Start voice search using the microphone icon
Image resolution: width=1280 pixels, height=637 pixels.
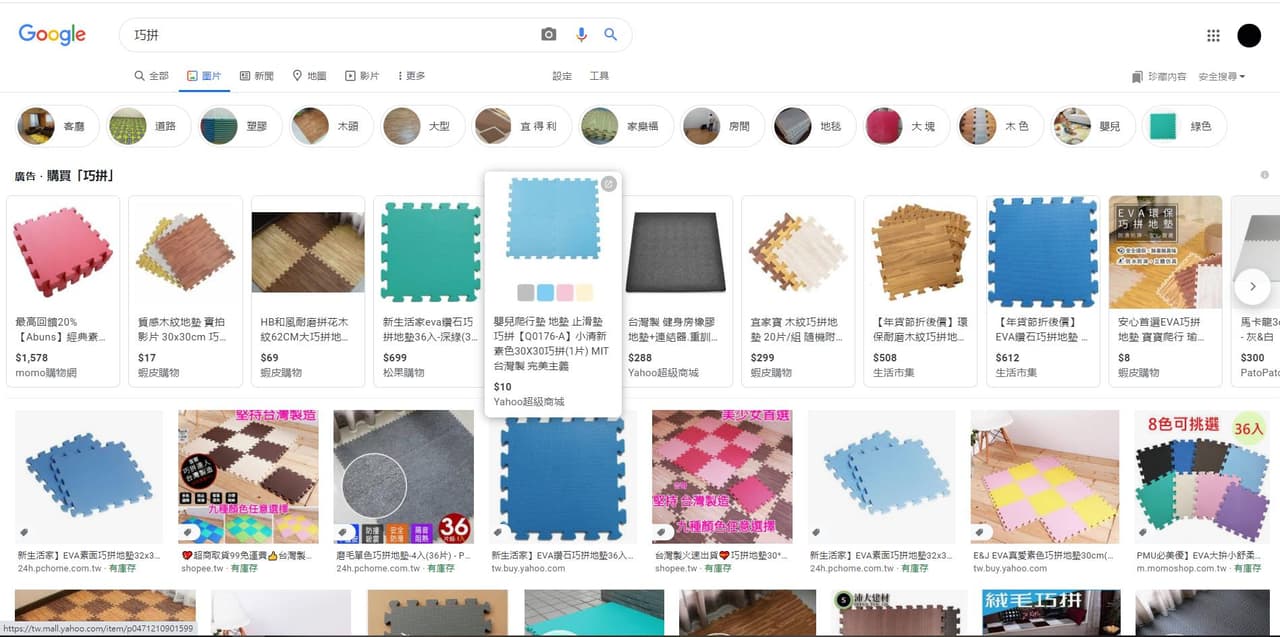click(581, 34)
